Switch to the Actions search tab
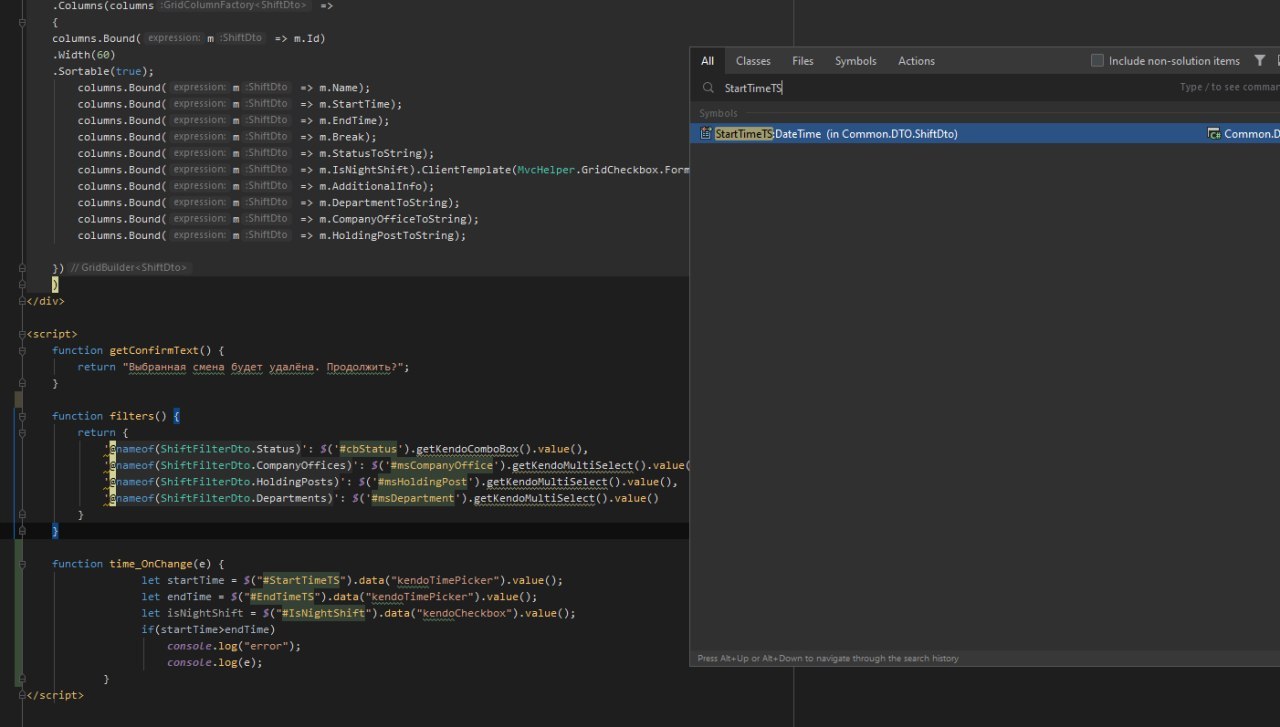Image resolution: width=1280 pixels, height=727 pixels. coord(916,61)
